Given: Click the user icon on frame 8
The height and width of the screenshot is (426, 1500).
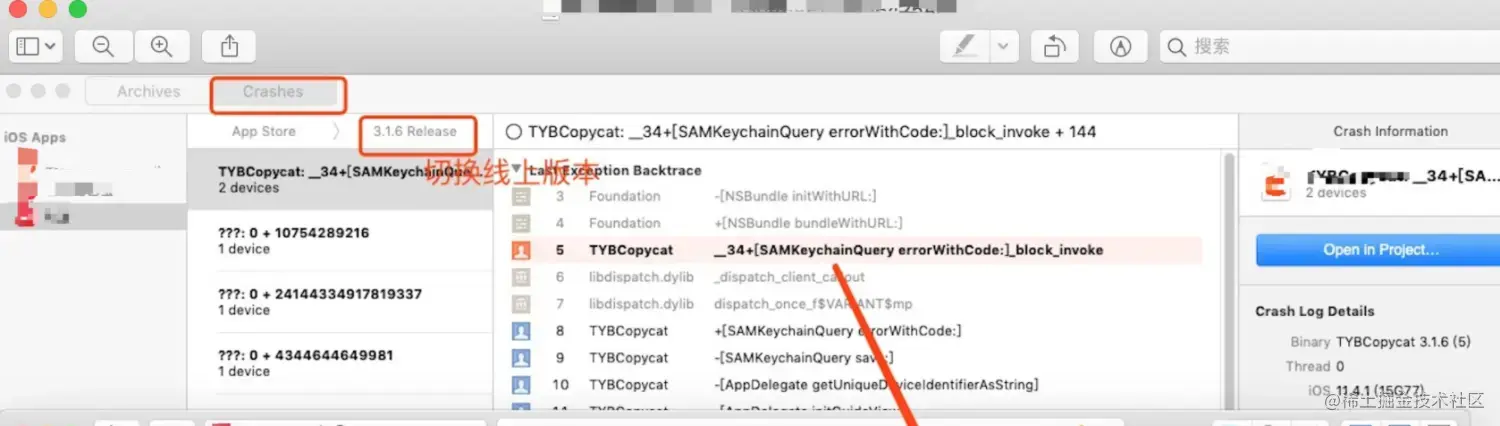Looking at the screenshot, I should pos(520,331).
